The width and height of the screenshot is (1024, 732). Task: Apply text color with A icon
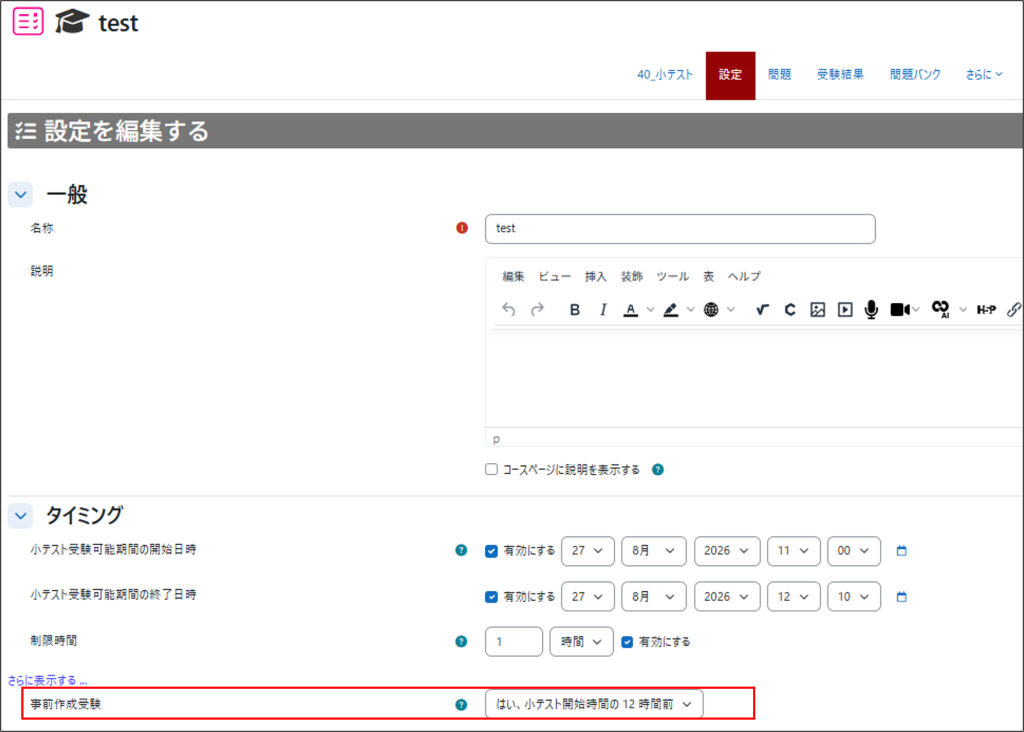tap(630, 310)
